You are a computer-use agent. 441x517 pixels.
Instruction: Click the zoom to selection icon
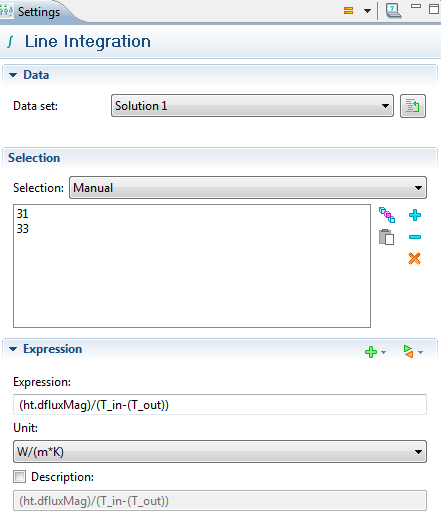tap(387, 215)
